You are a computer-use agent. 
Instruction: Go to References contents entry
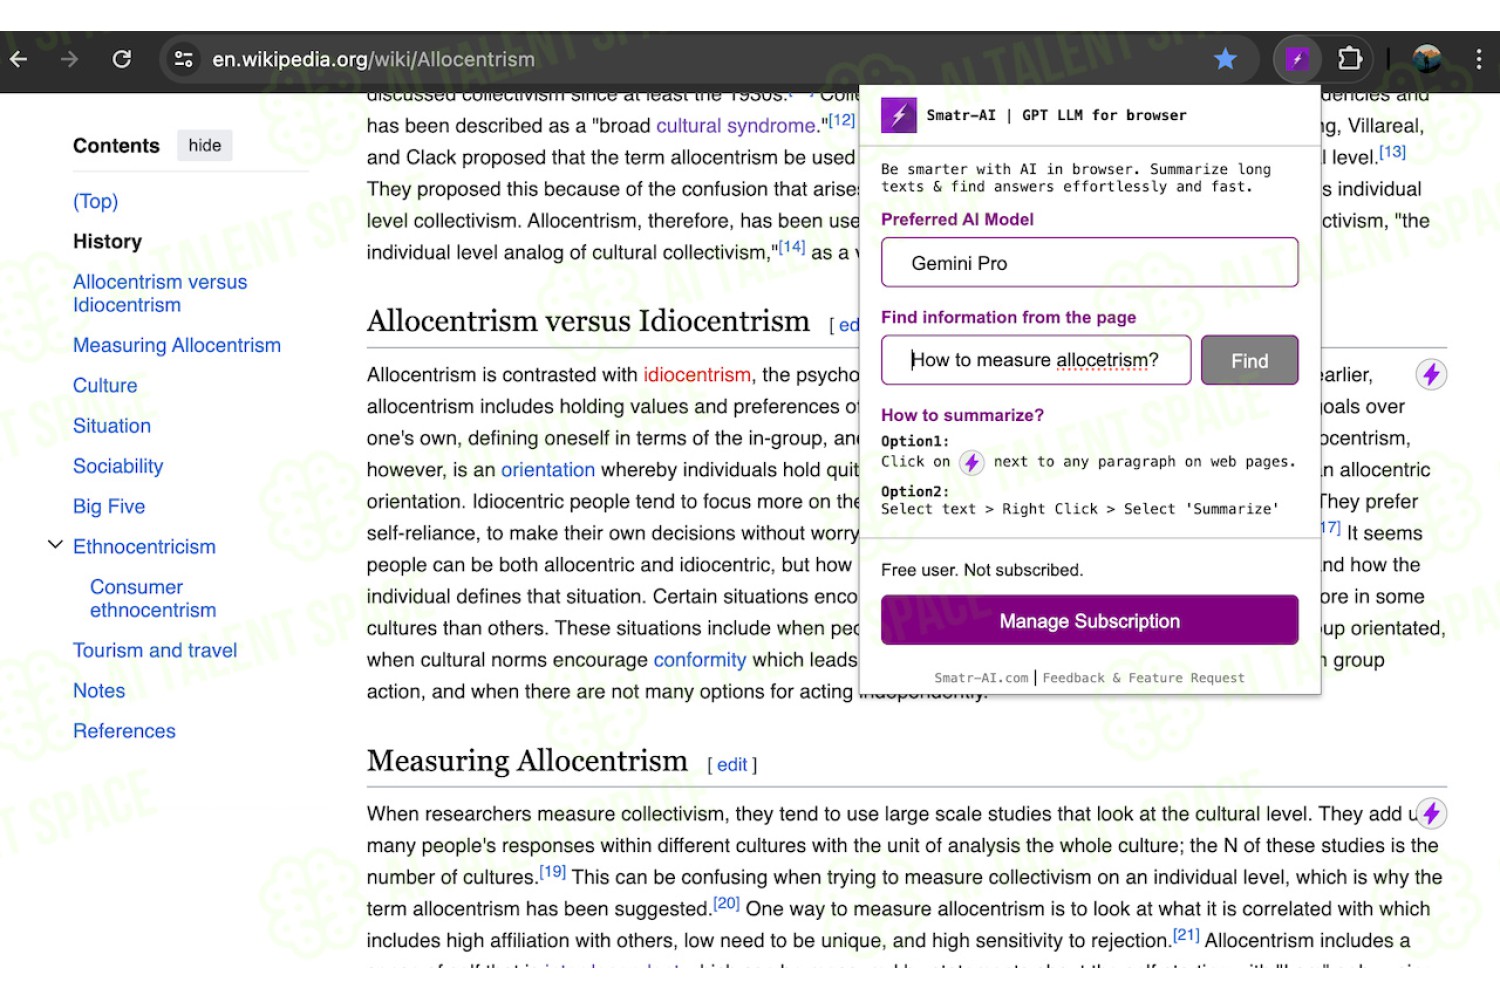[124, 731]
